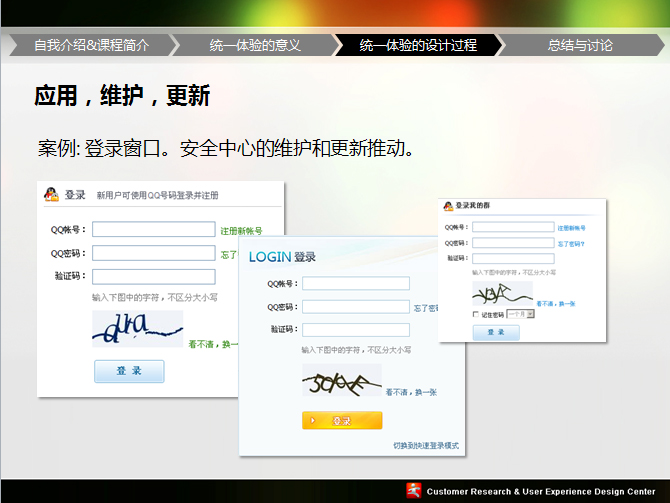Click the orange 登录 button
Viewport: 670px width, 503px height.
coord(342,421)
